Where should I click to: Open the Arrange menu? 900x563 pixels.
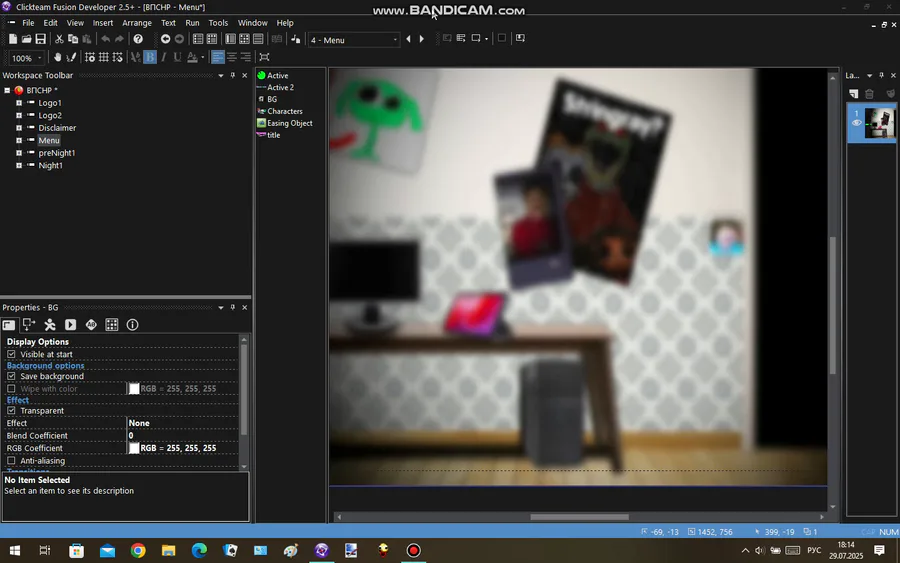[137, 23]
